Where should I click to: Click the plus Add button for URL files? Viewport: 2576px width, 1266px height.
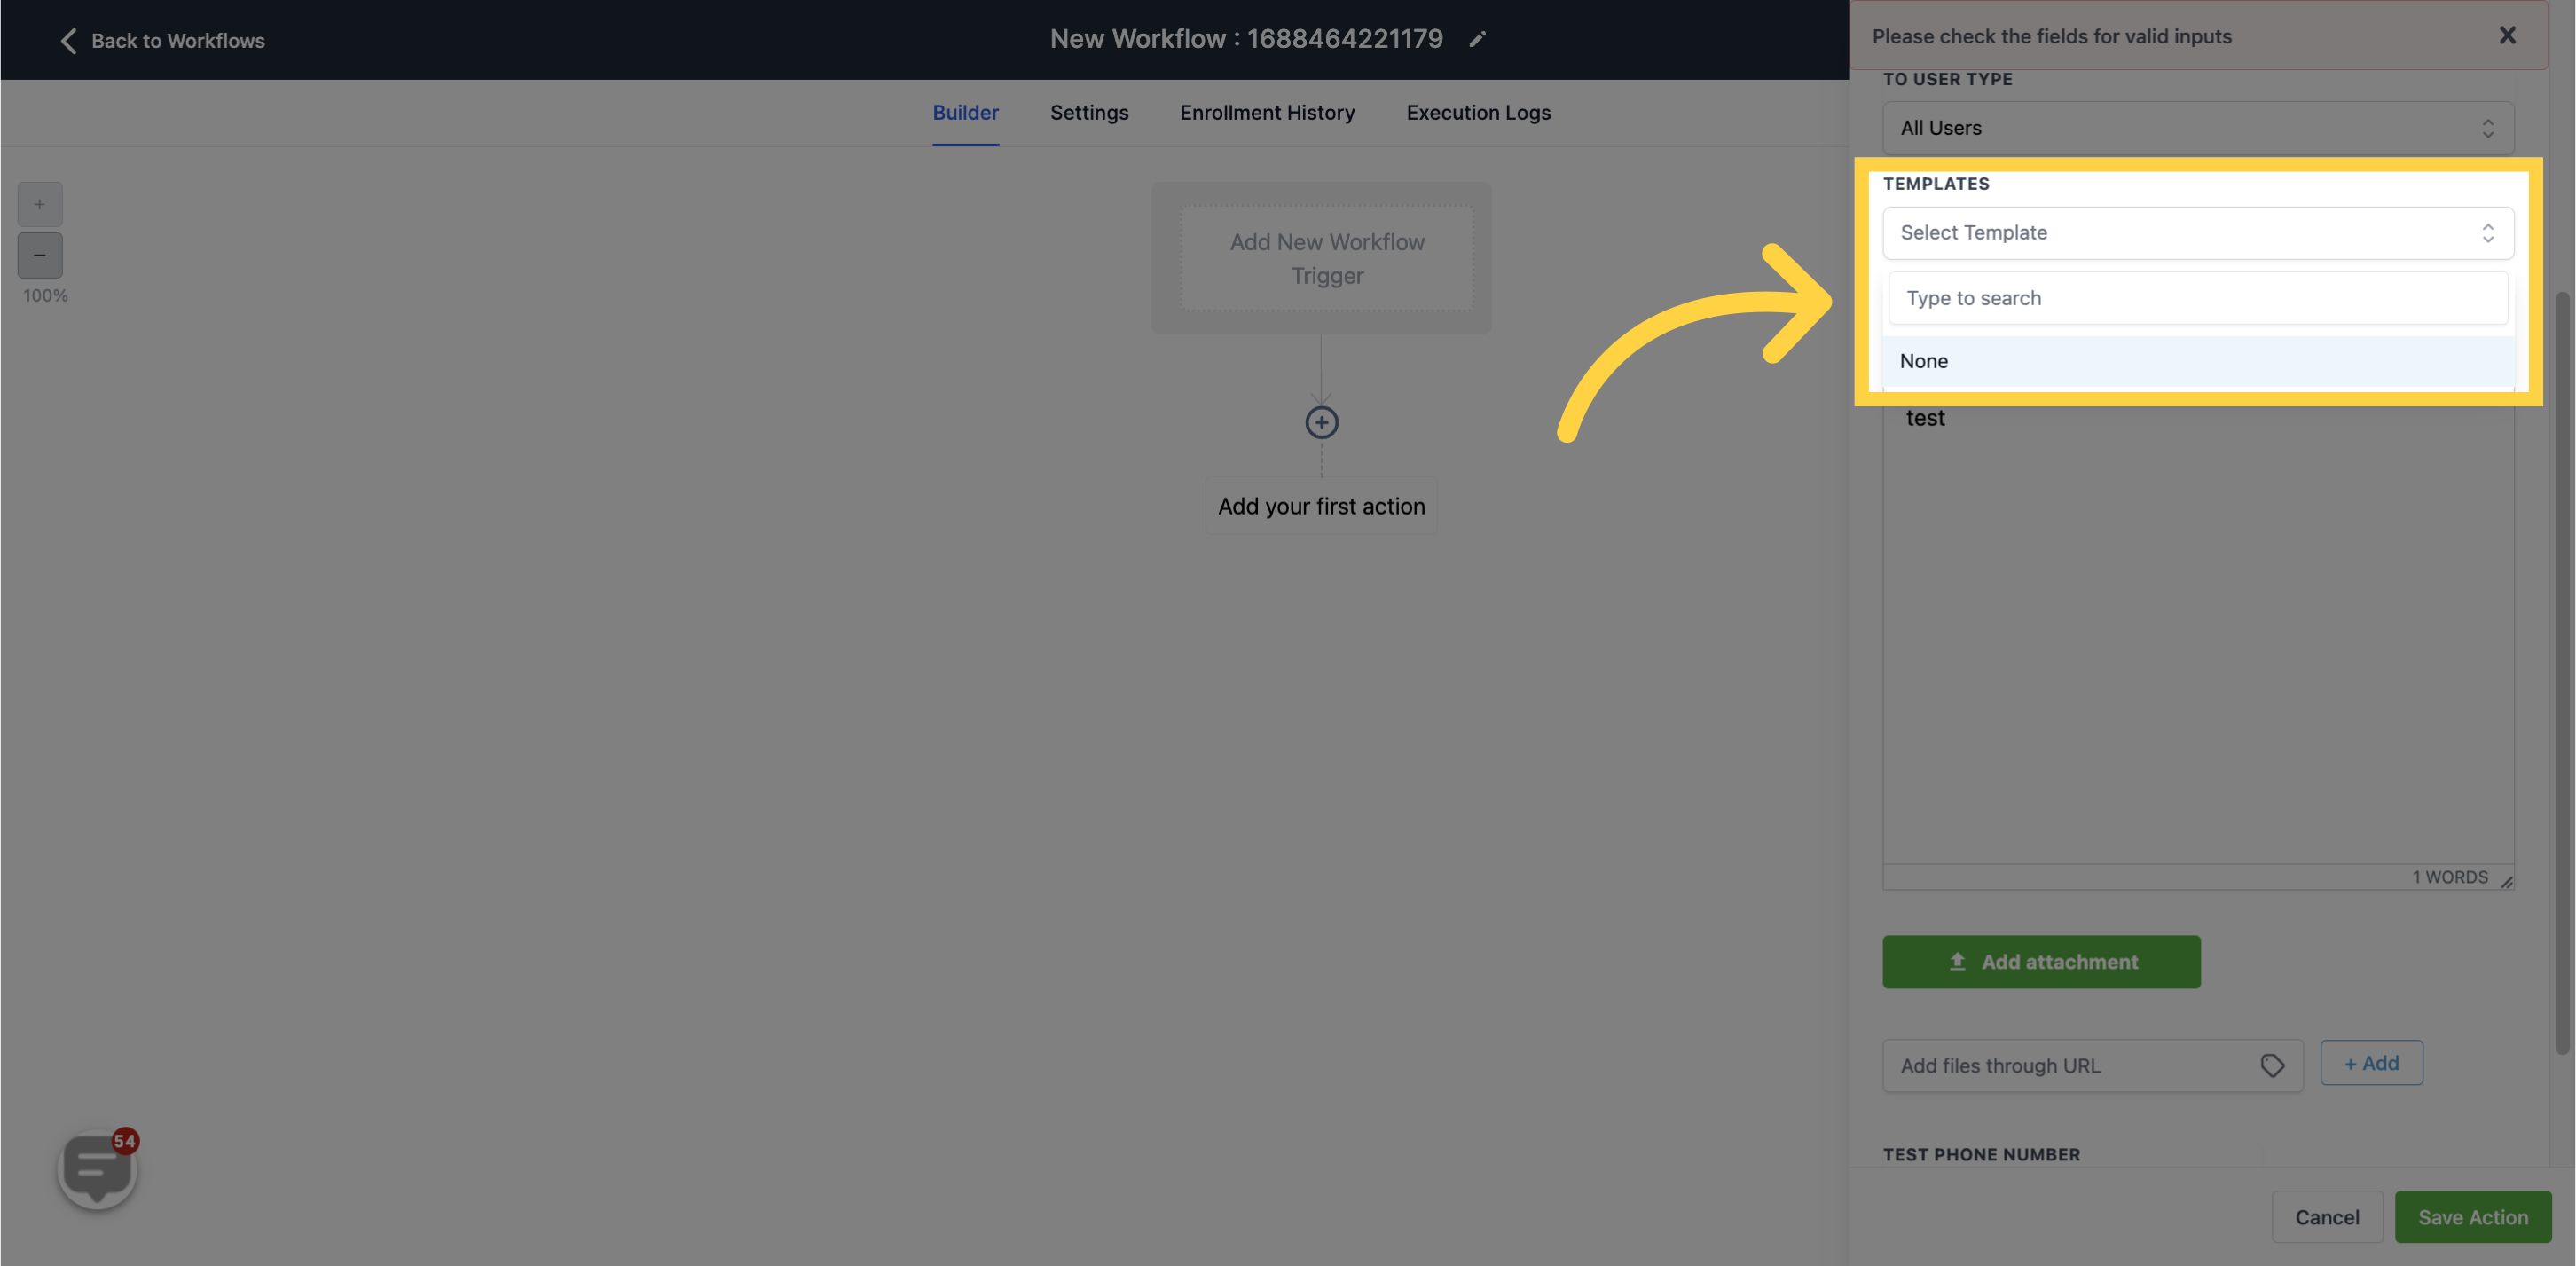2370,1062
